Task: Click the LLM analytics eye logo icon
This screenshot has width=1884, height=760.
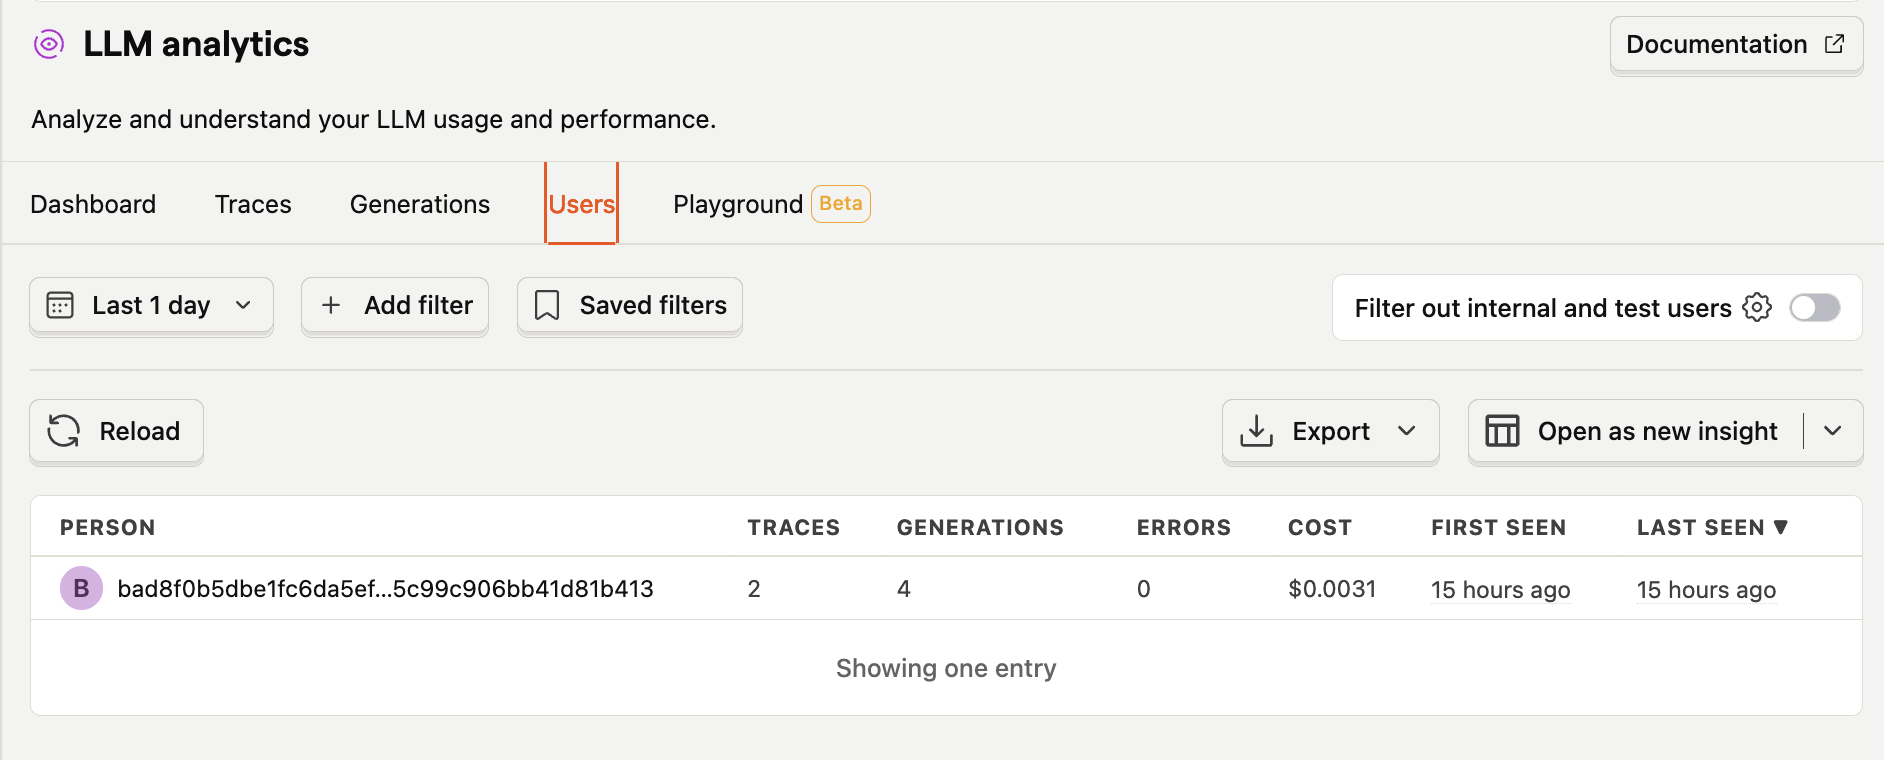Action: point(48,44)
